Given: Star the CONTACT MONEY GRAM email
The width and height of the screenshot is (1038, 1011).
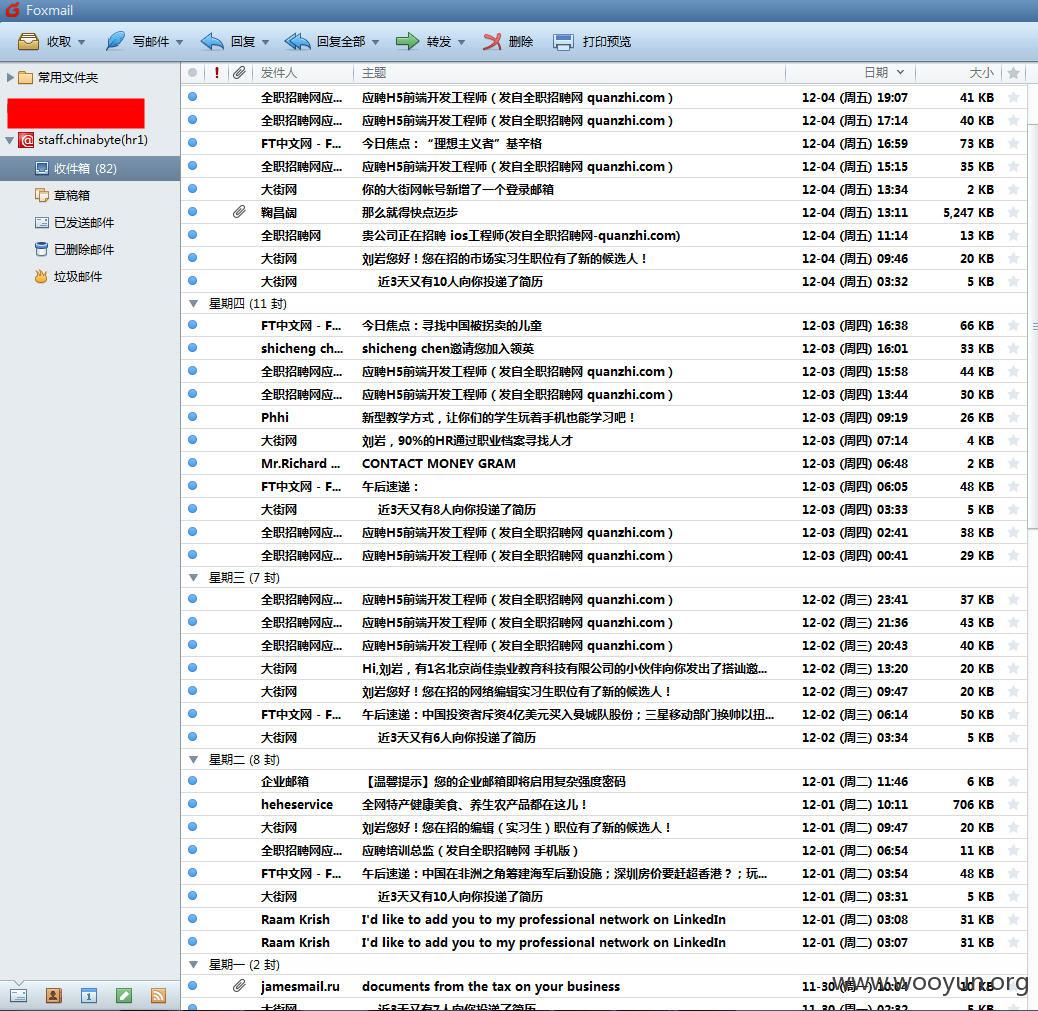Looking at the screenshot, I should click(1013, 463).
